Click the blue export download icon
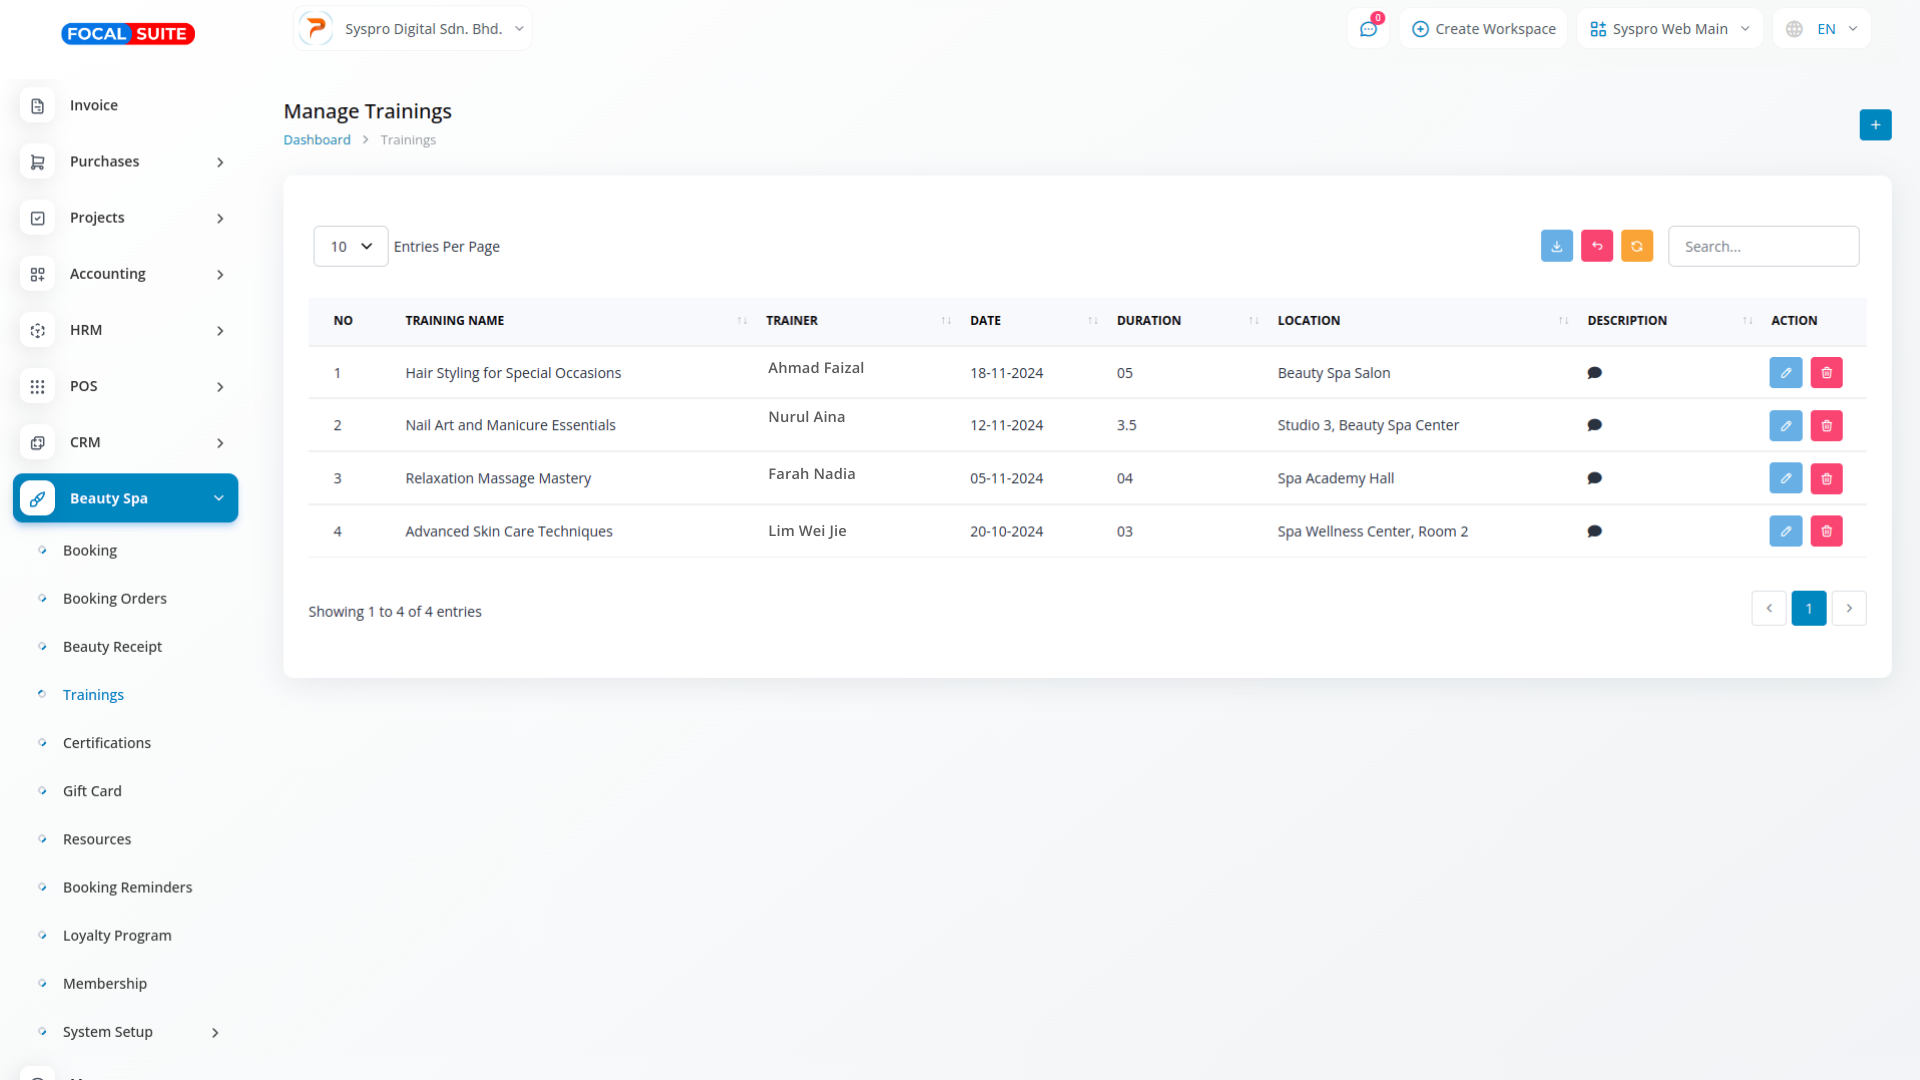Image resolution: width=1920 pixels, height=1080 pixels. (1556, 246)
